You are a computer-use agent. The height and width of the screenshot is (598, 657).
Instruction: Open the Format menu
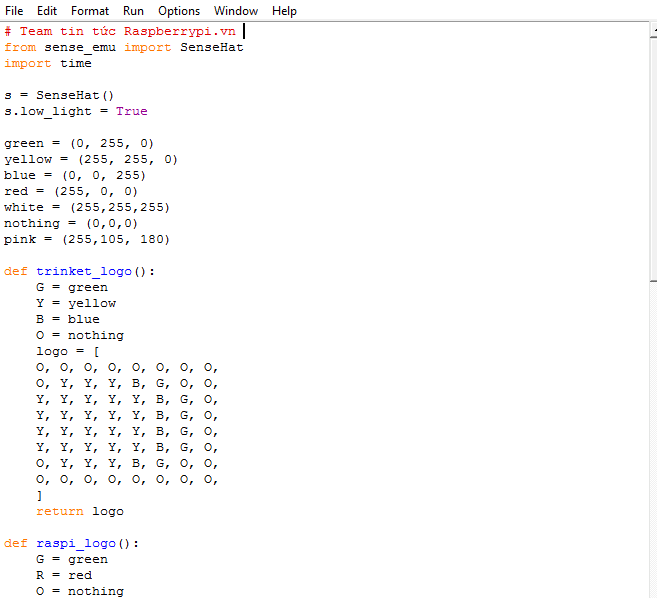[90, 11]
